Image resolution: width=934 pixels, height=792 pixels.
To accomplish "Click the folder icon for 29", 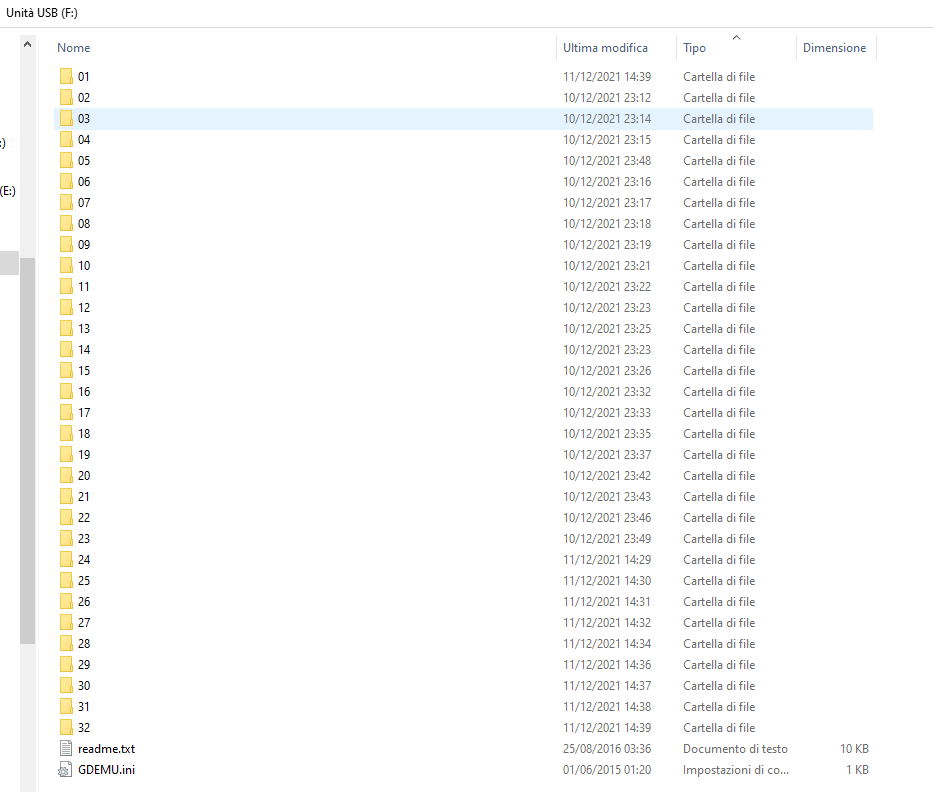I will tap(66, 664).
